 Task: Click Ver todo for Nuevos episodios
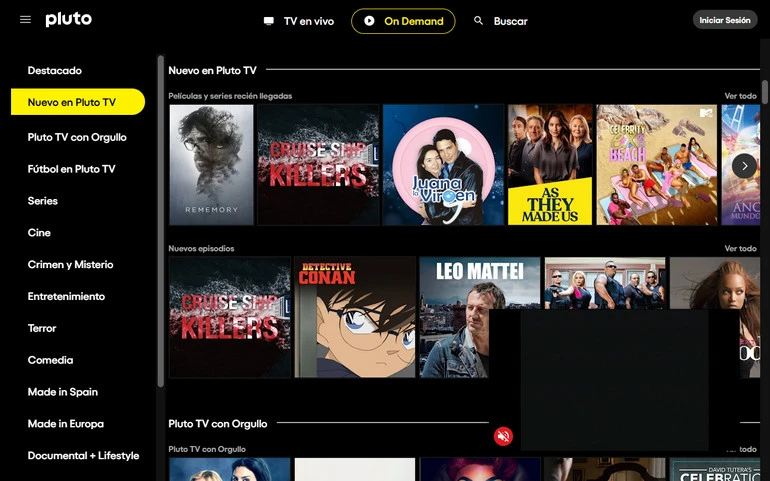click(741, 249)
